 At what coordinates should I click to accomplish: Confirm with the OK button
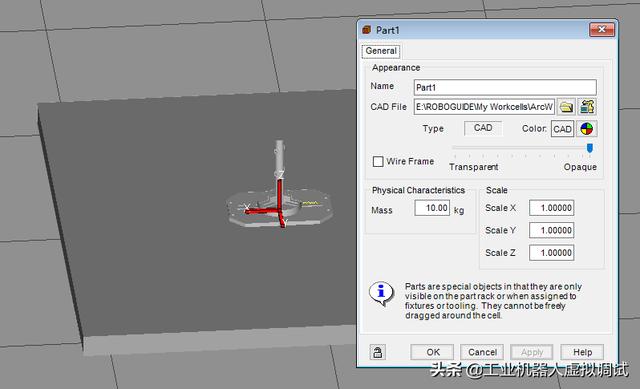(433, 352)
